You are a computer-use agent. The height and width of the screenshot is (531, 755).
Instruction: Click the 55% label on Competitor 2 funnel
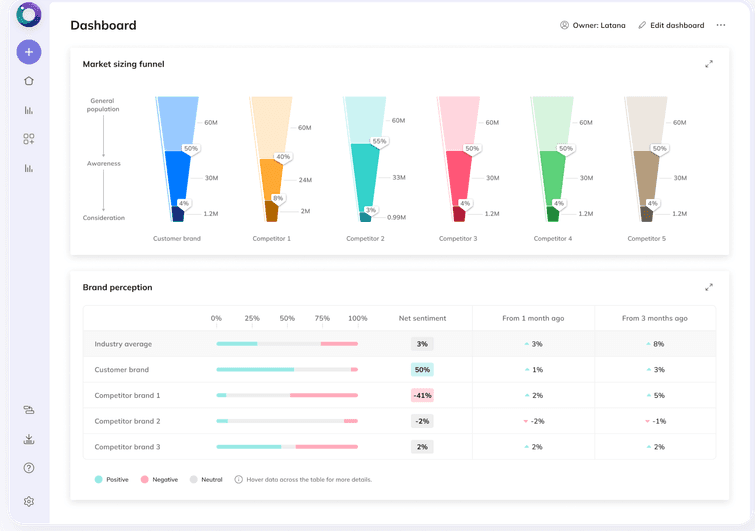click(x=379, y=142)
